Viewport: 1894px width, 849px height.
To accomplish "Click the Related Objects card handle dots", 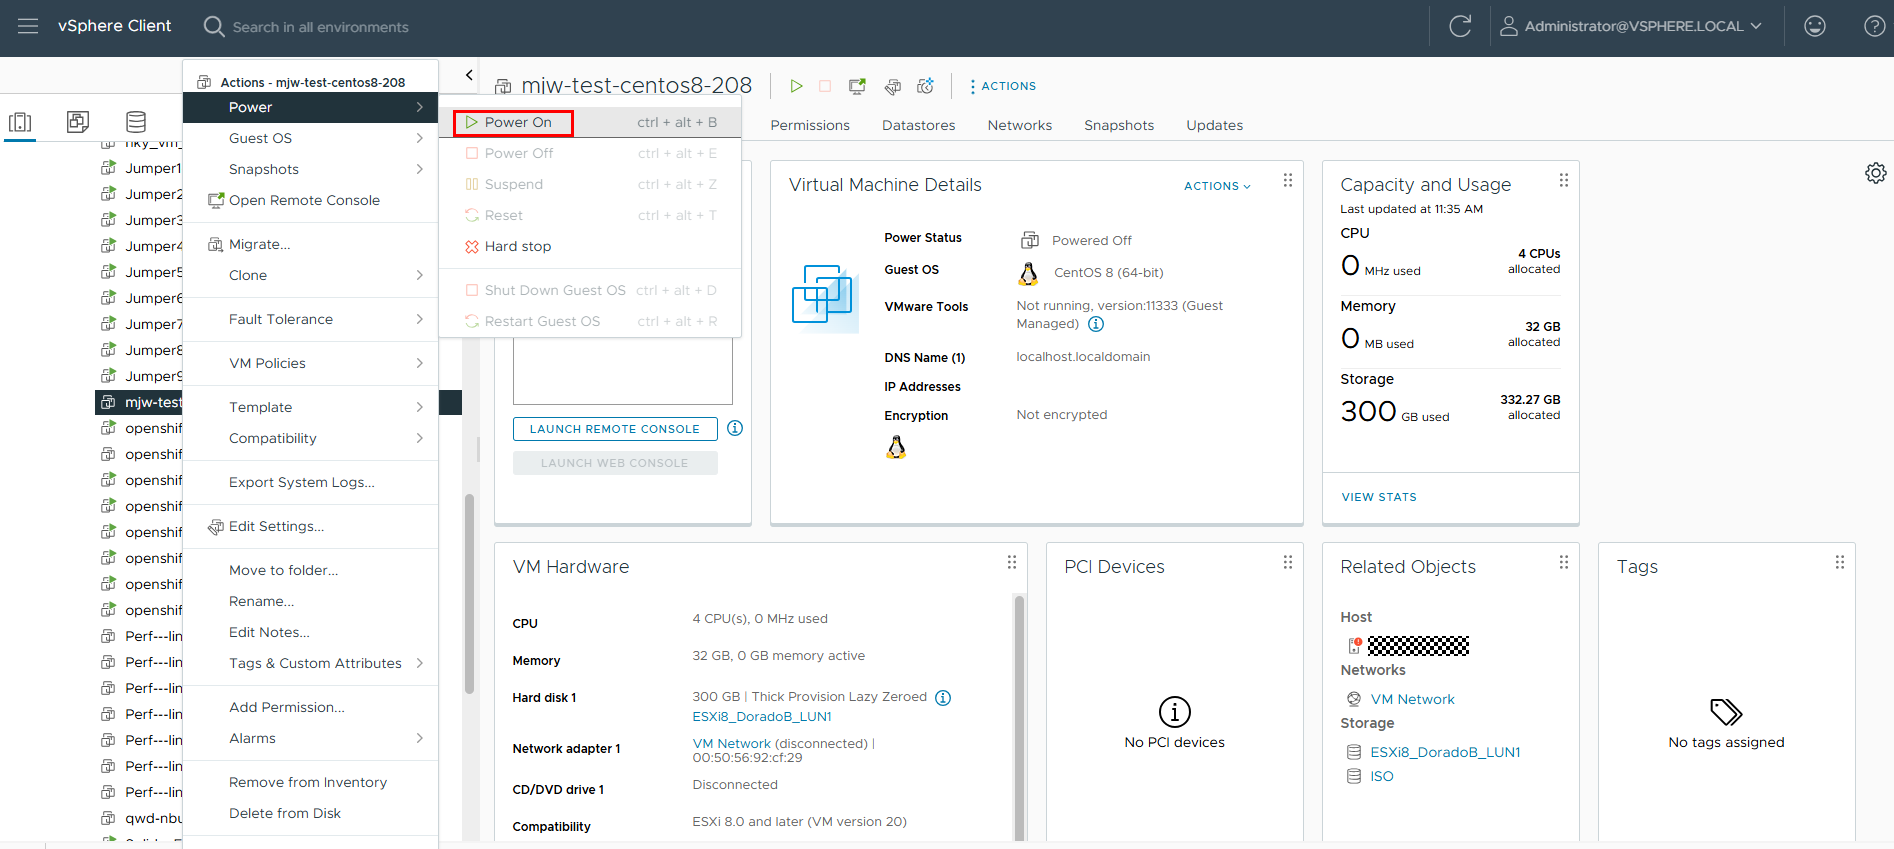I will pyautogui.click(x=1564, y=562).
